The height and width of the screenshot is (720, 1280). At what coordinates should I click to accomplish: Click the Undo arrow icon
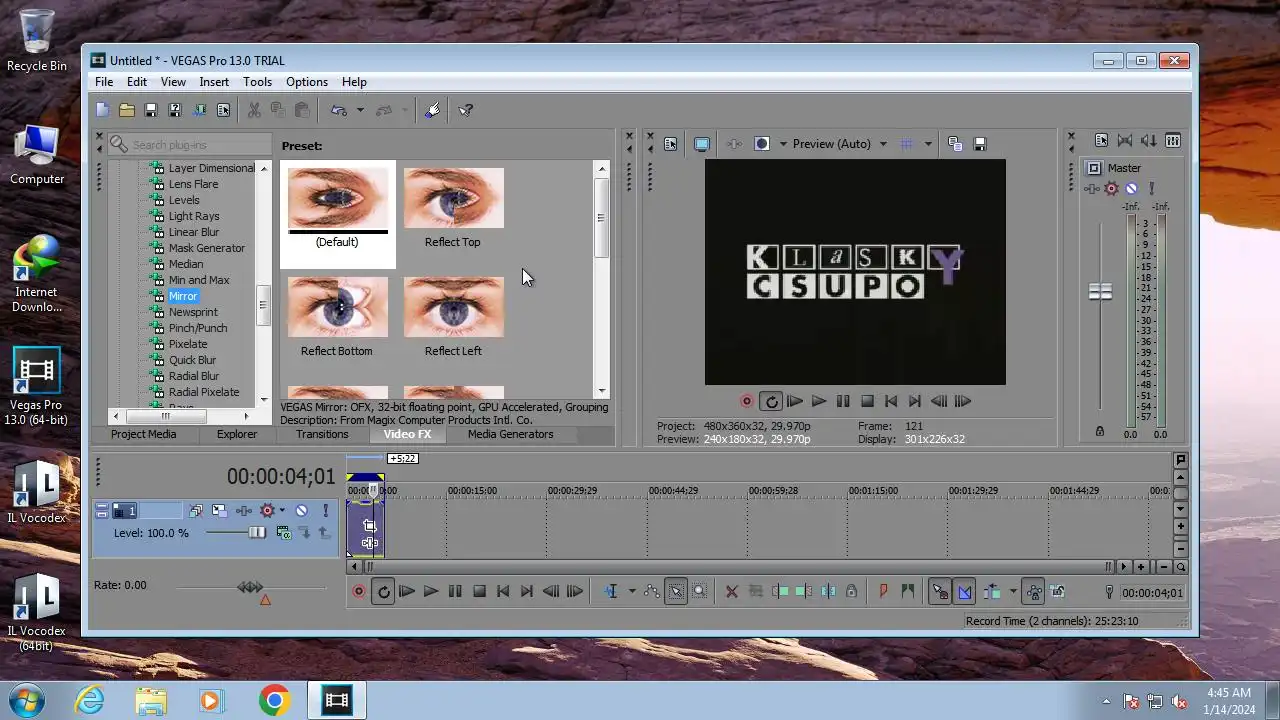pyautogui.click(x=339, y=110)
